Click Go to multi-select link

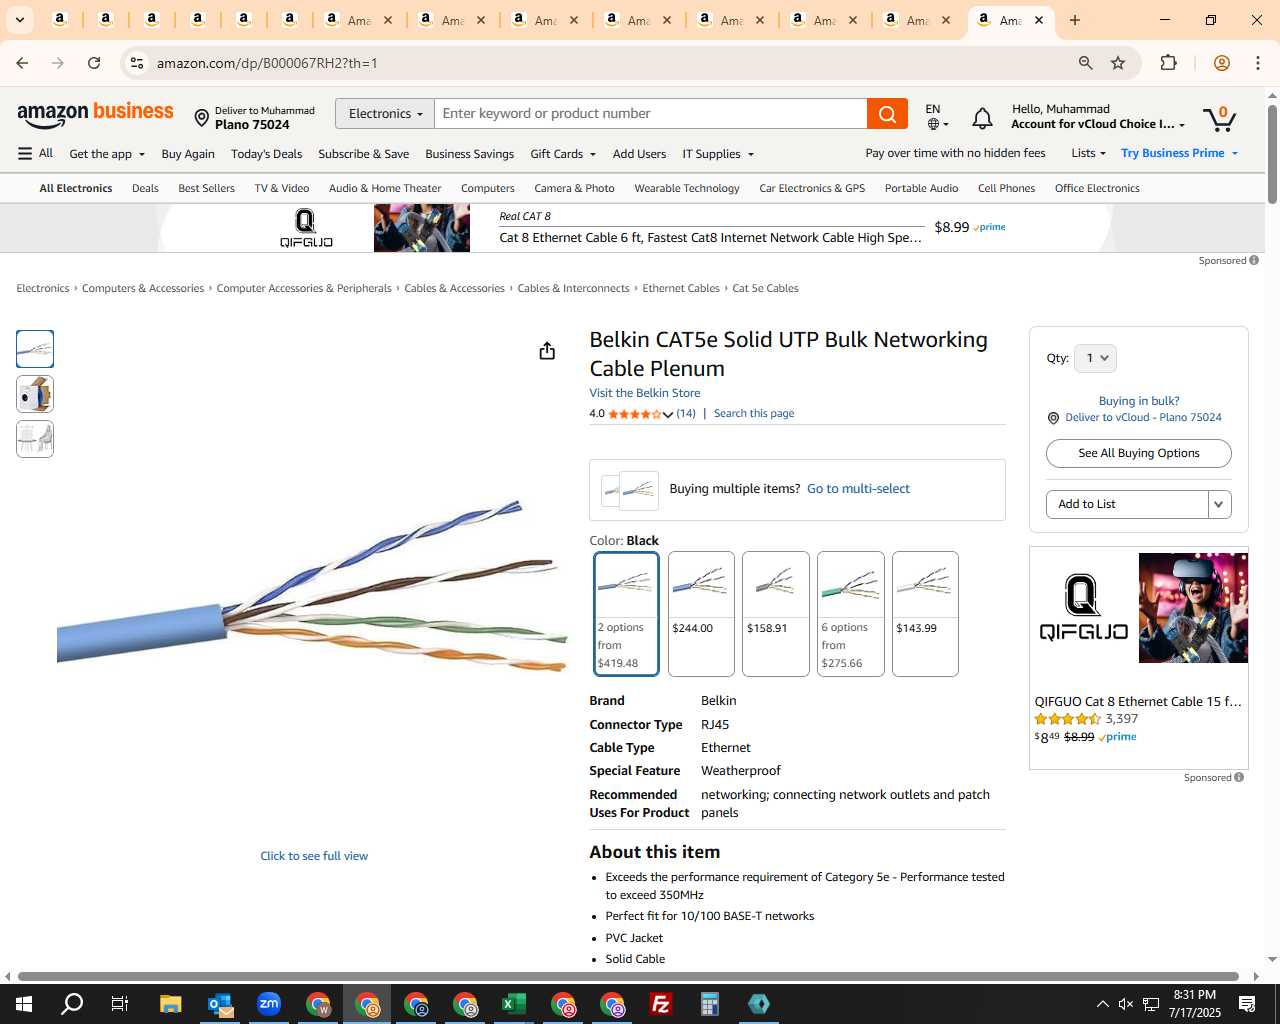click(858, 489)
